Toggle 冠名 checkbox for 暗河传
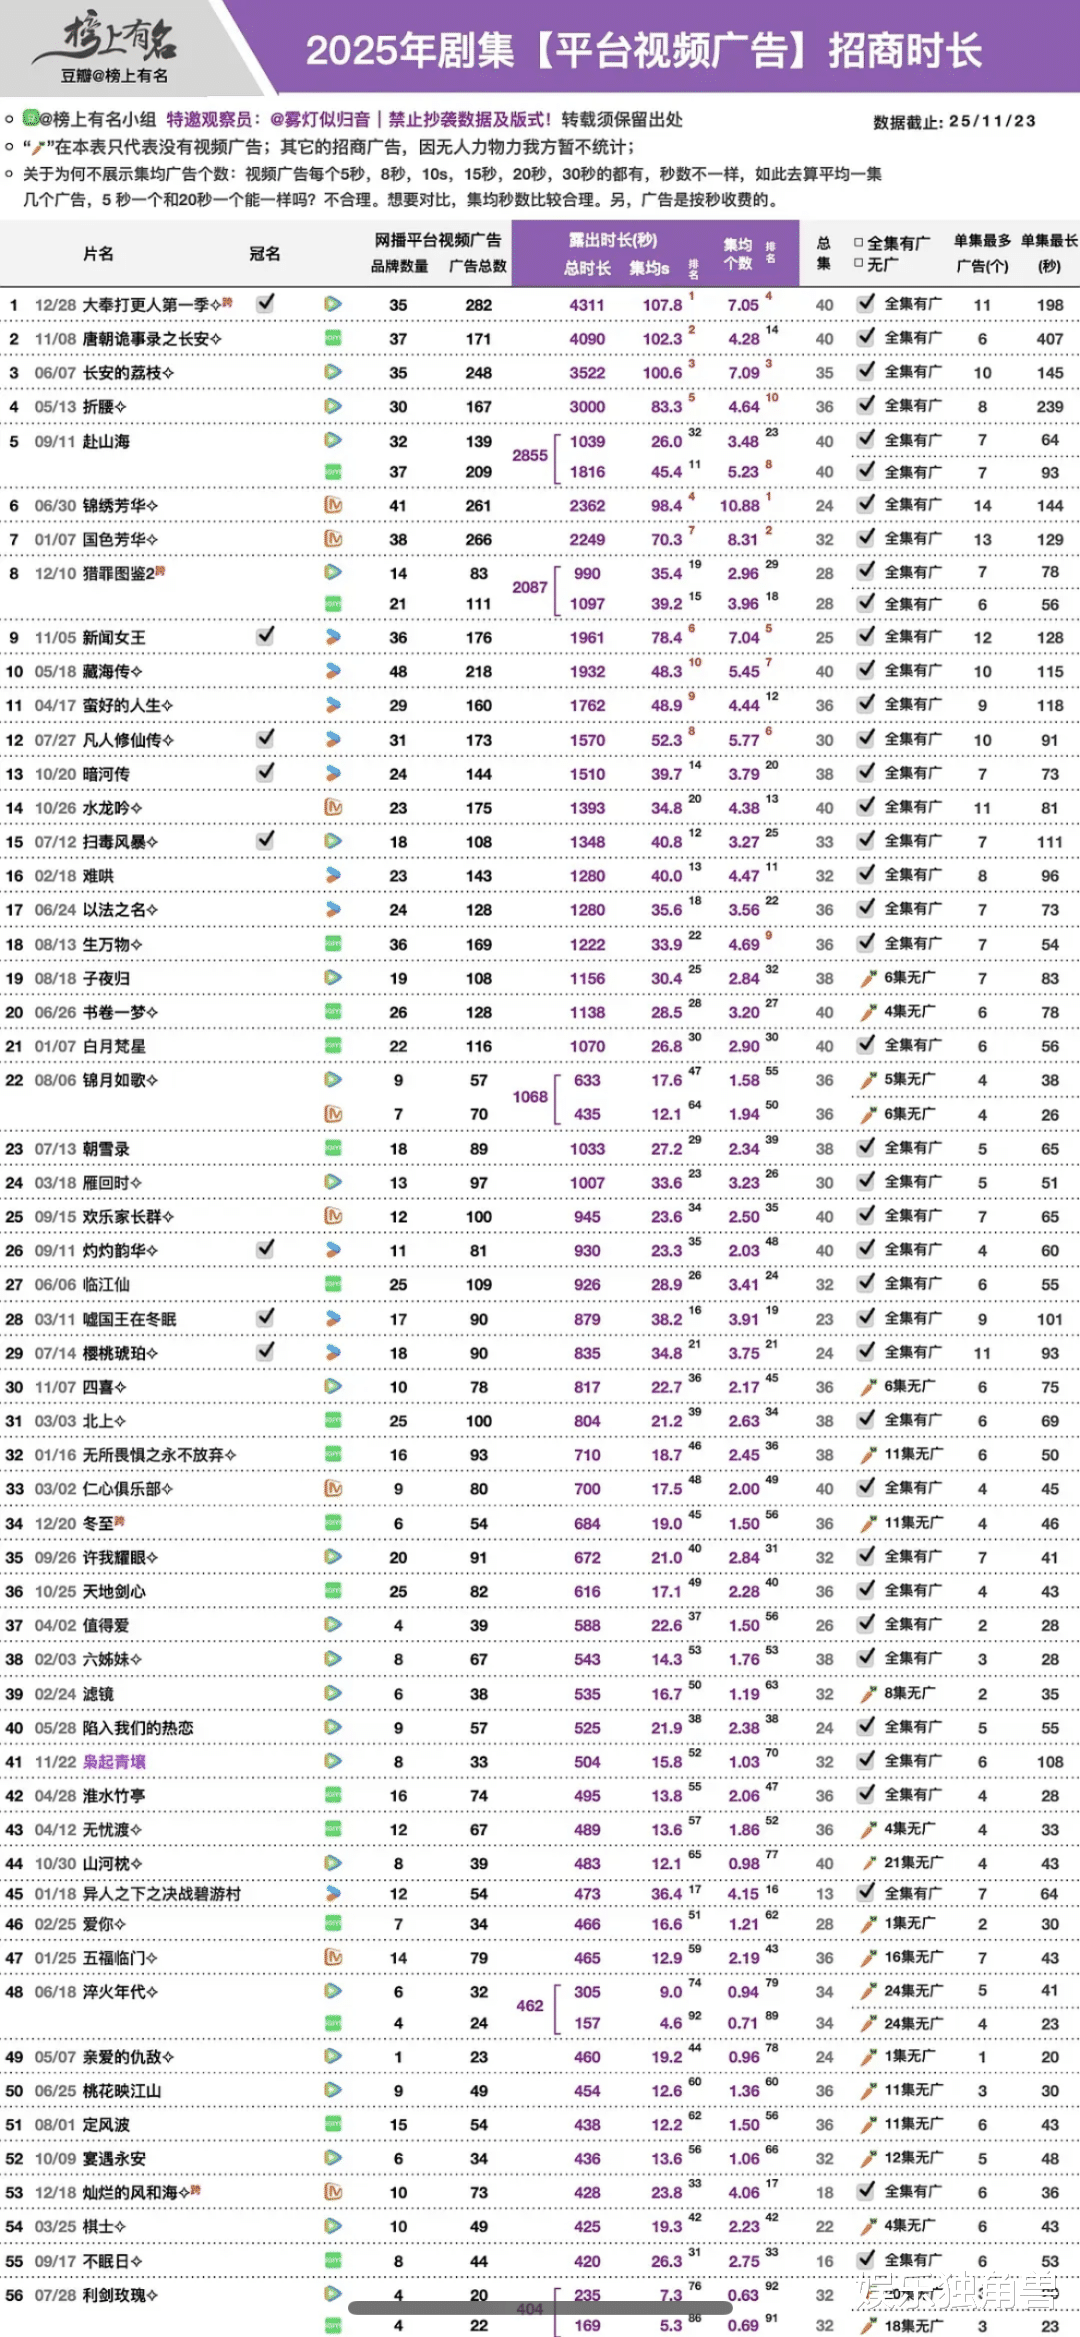 coord(265,771)
